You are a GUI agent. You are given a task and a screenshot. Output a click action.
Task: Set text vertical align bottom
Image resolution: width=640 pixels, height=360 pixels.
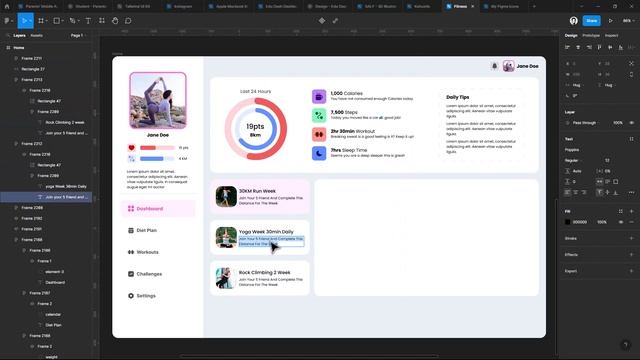point(616,192)
